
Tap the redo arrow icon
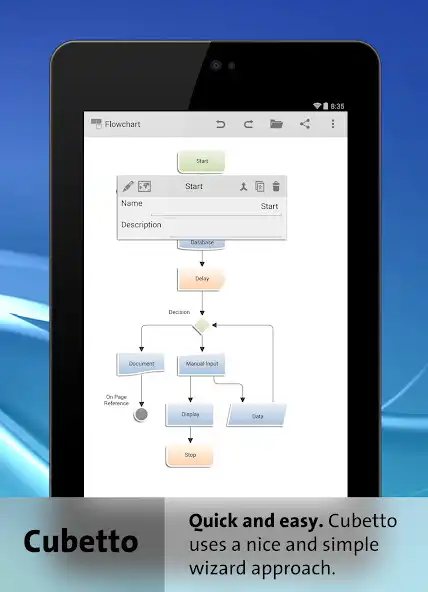pos(248,124)
